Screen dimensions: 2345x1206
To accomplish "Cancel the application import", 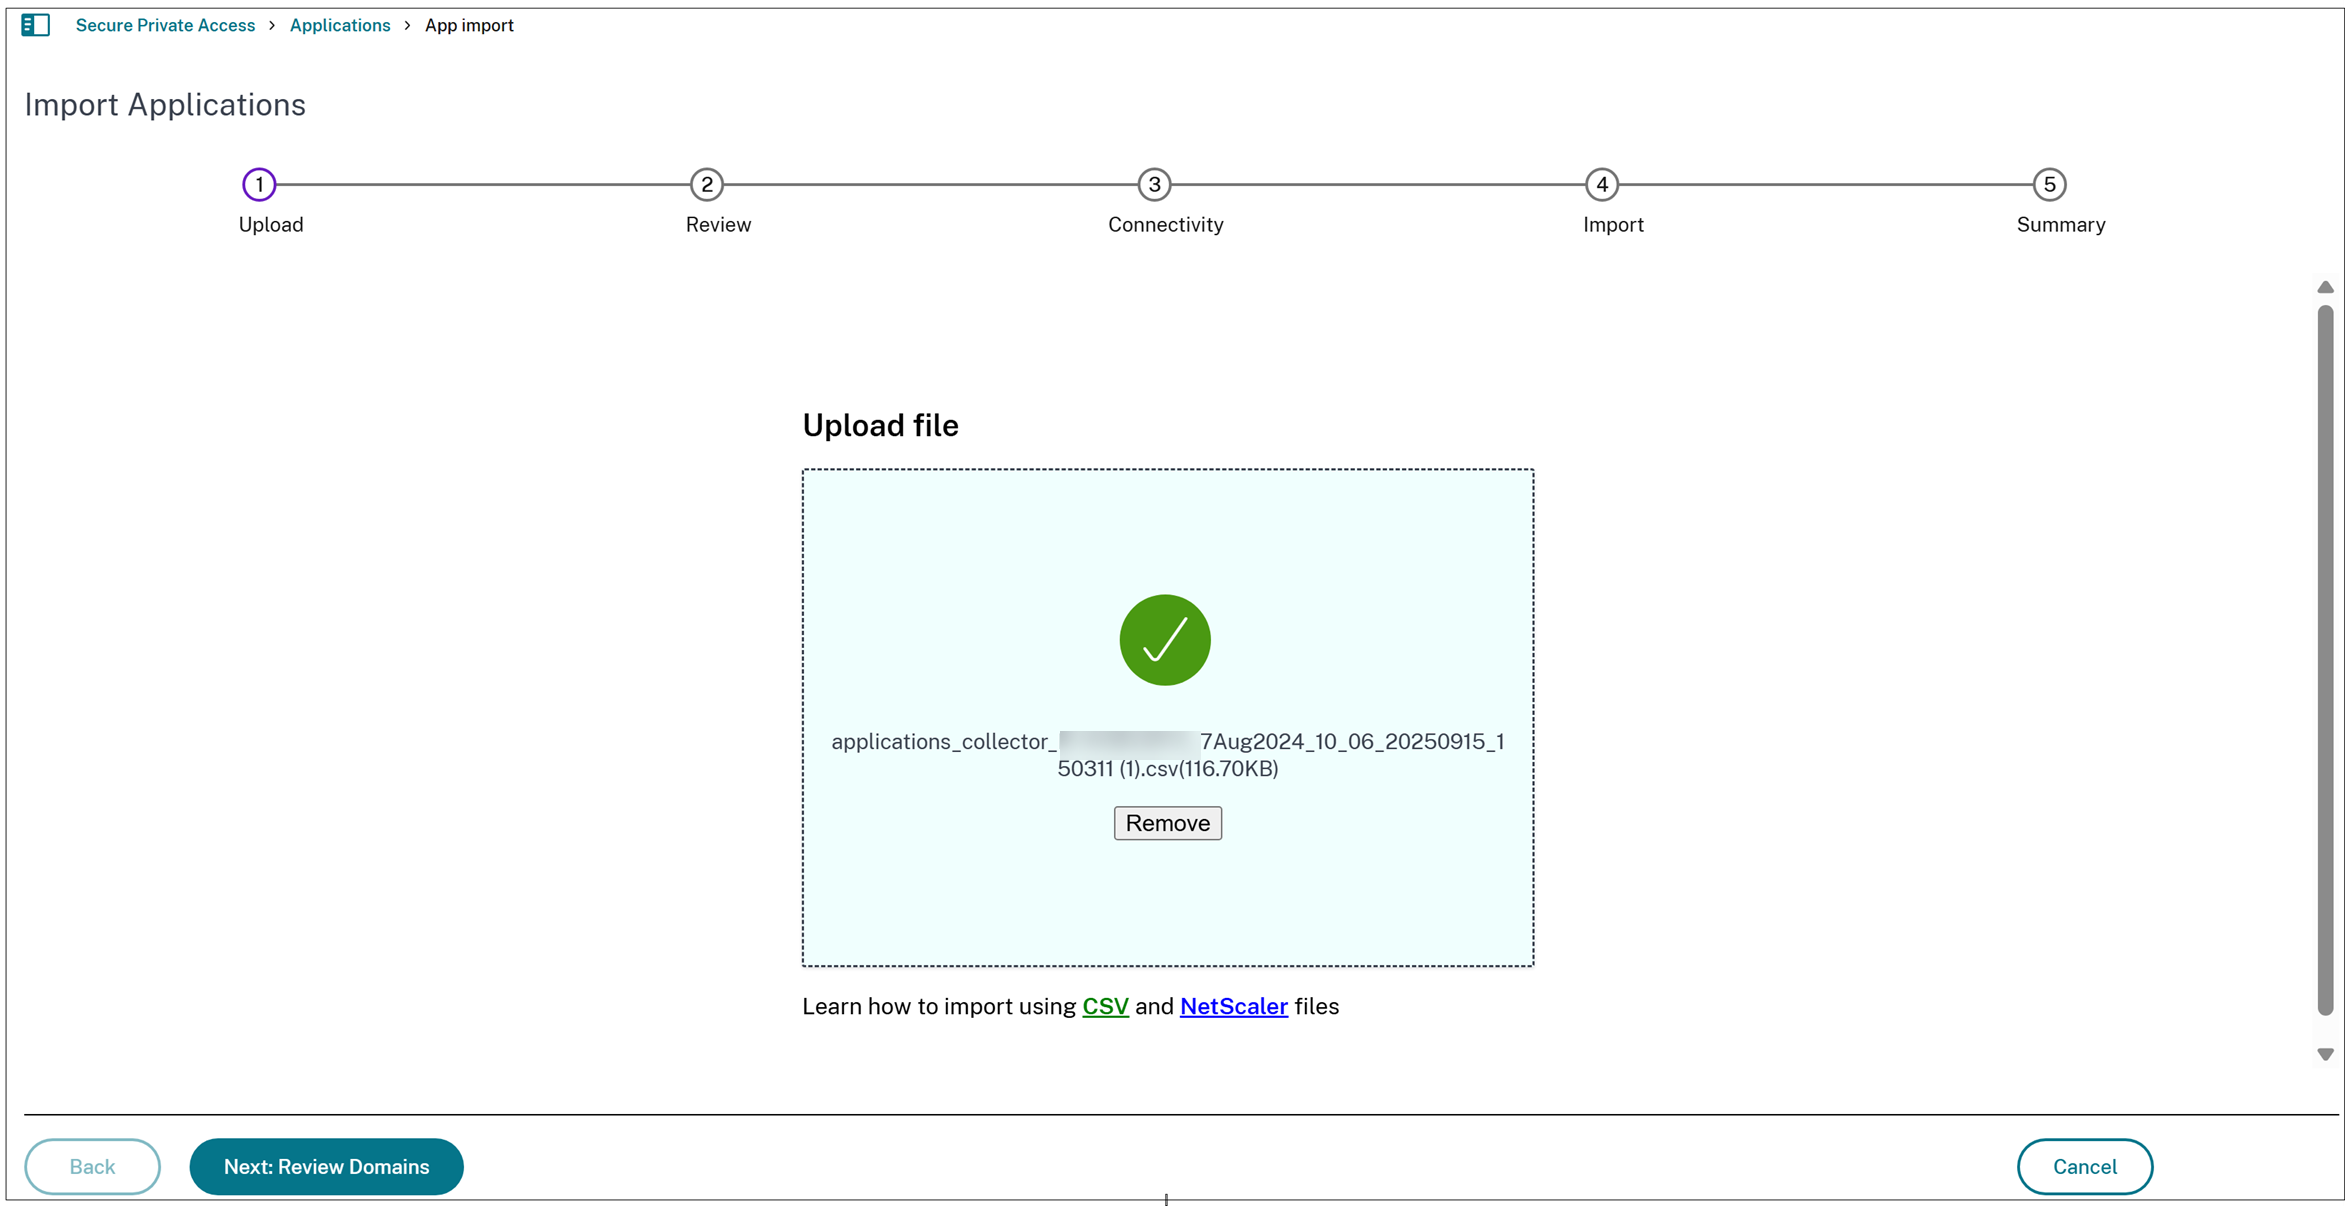I will tap(2085, 1166).
